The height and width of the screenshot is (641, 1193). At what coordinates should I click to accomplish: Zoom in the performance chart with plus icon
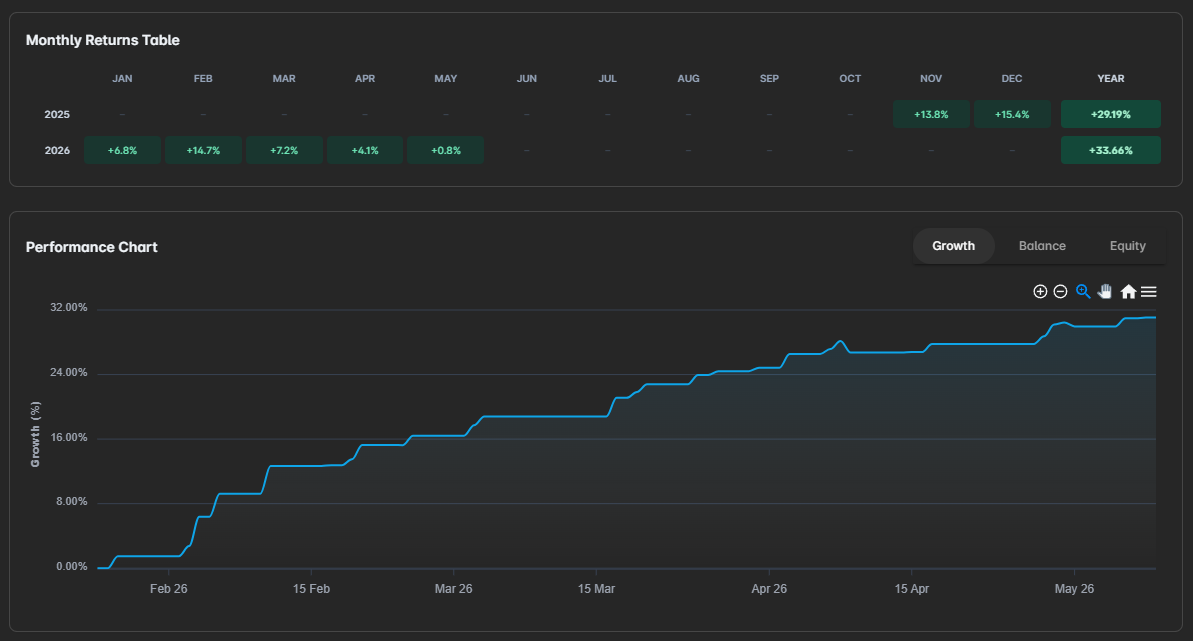click(1040, 292)
